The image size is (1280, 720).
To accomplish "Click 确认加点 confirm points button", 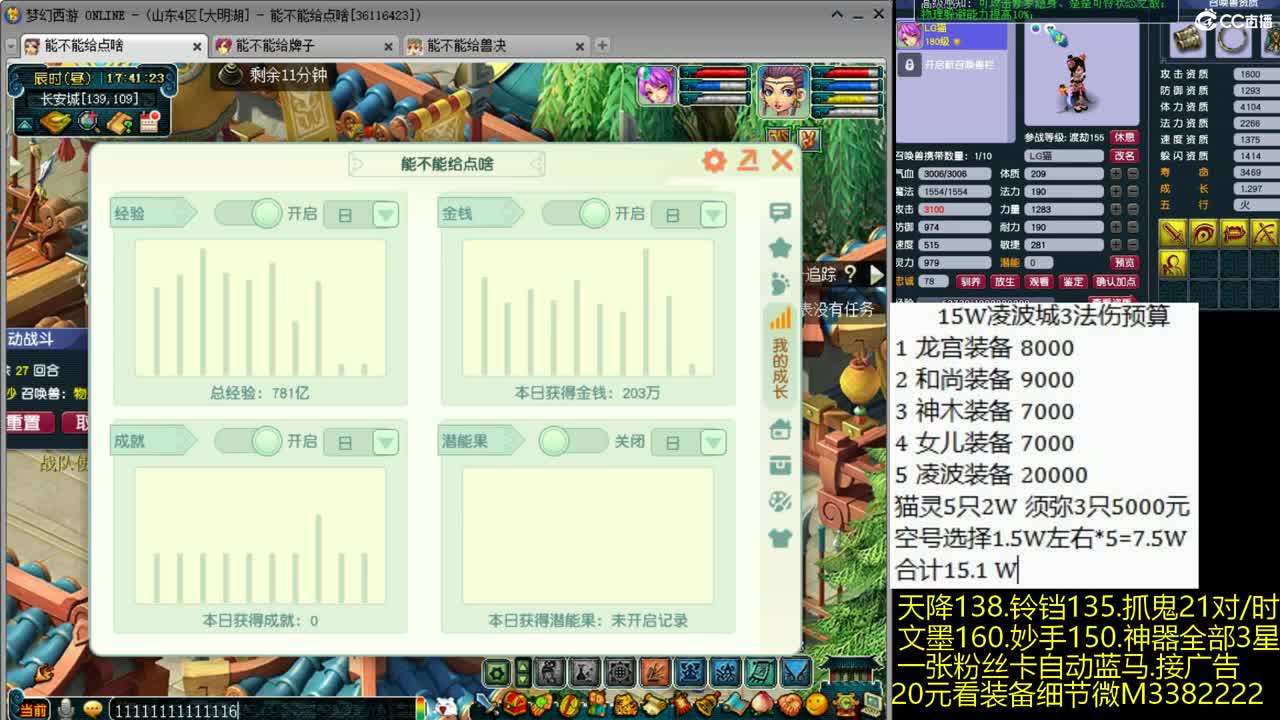I will point(1116,282).
